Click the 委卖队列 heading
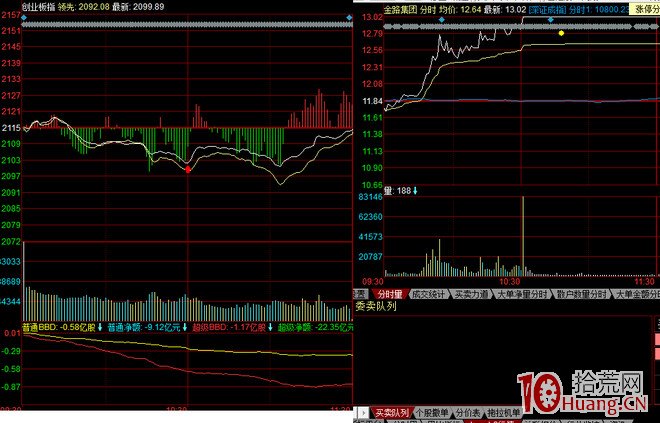Image resolution: width=660 pixels, height=423 pixels. tap(376, 306)
